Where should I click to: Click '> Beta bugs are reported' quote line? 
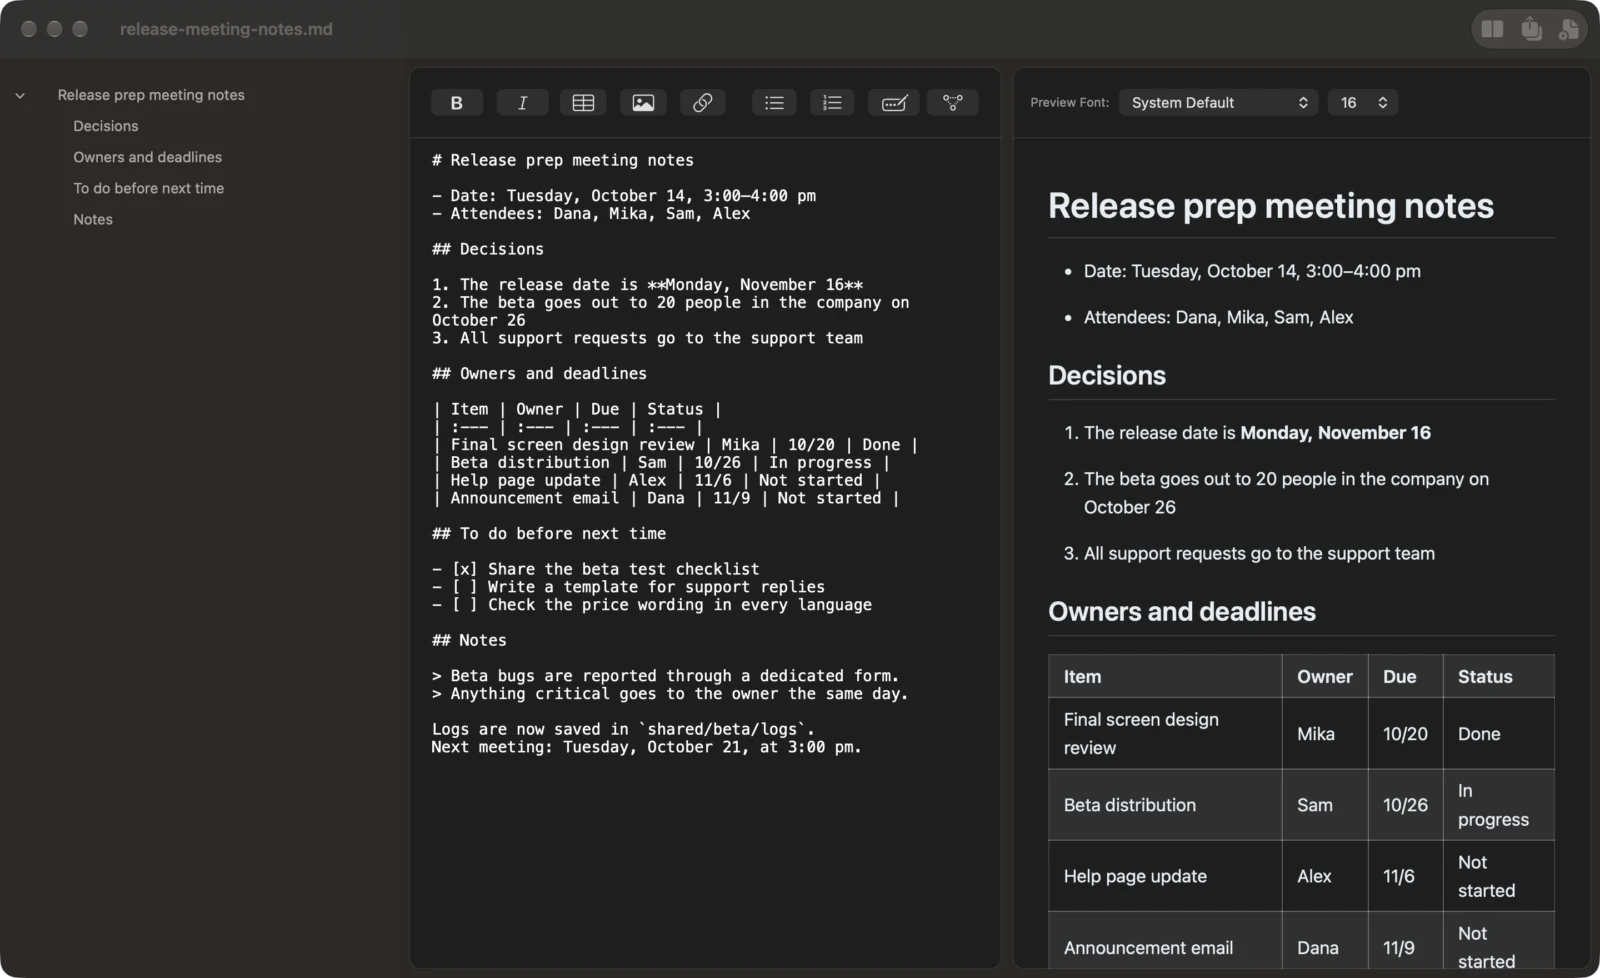[x=665, y=676]
